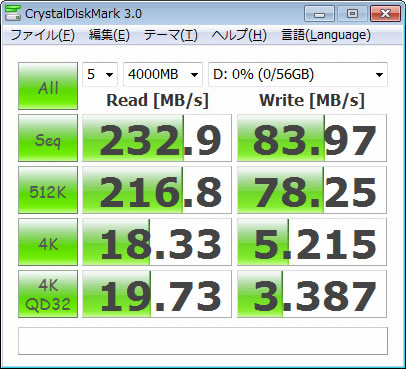406x369 pixels.
Task: Open the 言語(Language) menu
Action: [x=326, y=35]
